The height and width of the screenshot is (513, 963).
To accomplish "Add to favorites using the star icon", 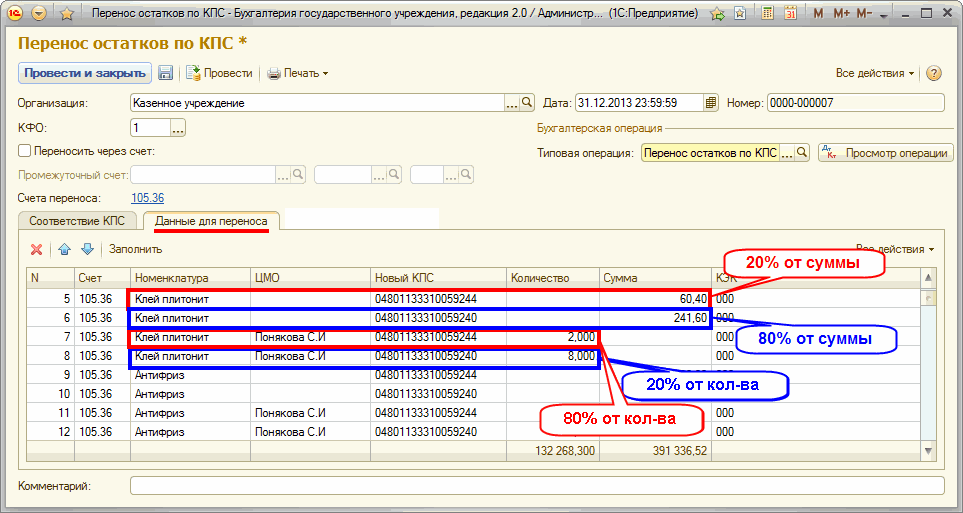I will click(66, 14).
